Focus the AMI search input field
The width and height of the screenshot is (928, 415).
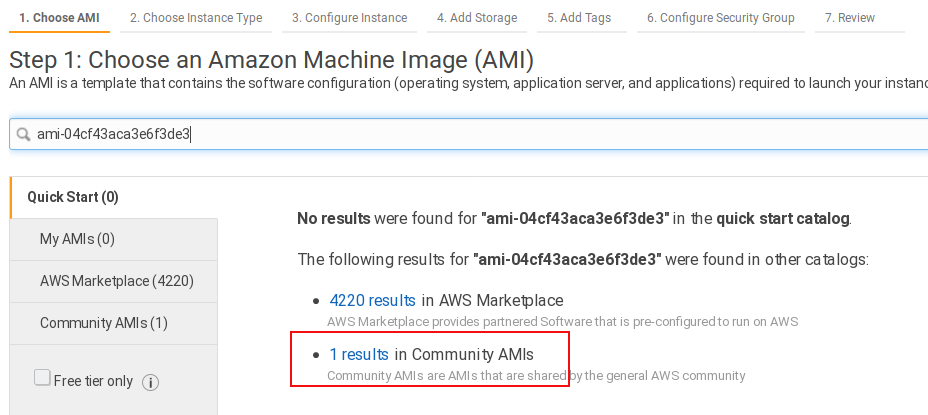coord(480,134)
